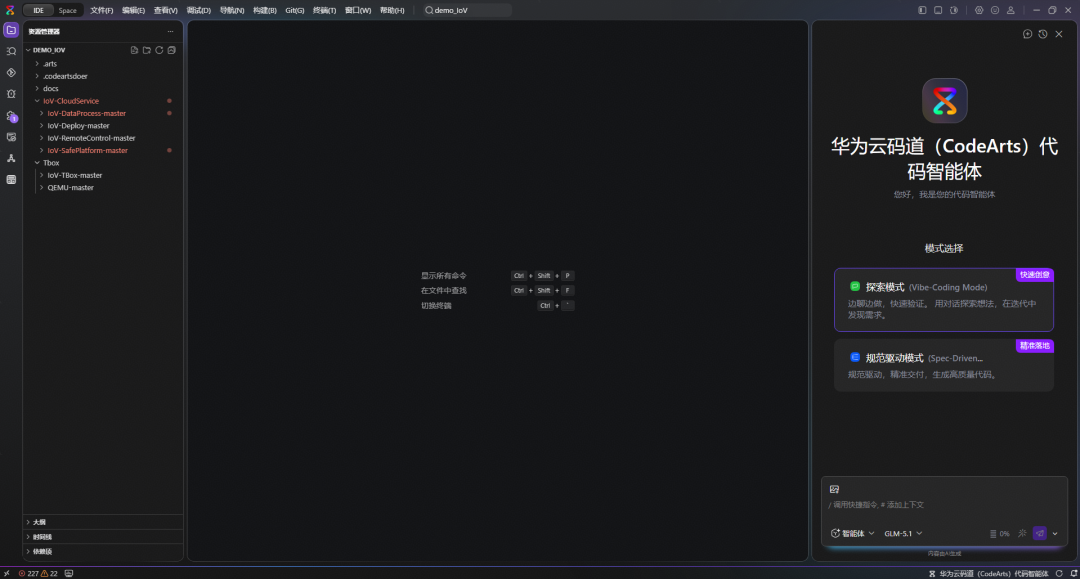Click the sparkle enhance prompt icon
1080x579 pixels.
(1022, 534)
